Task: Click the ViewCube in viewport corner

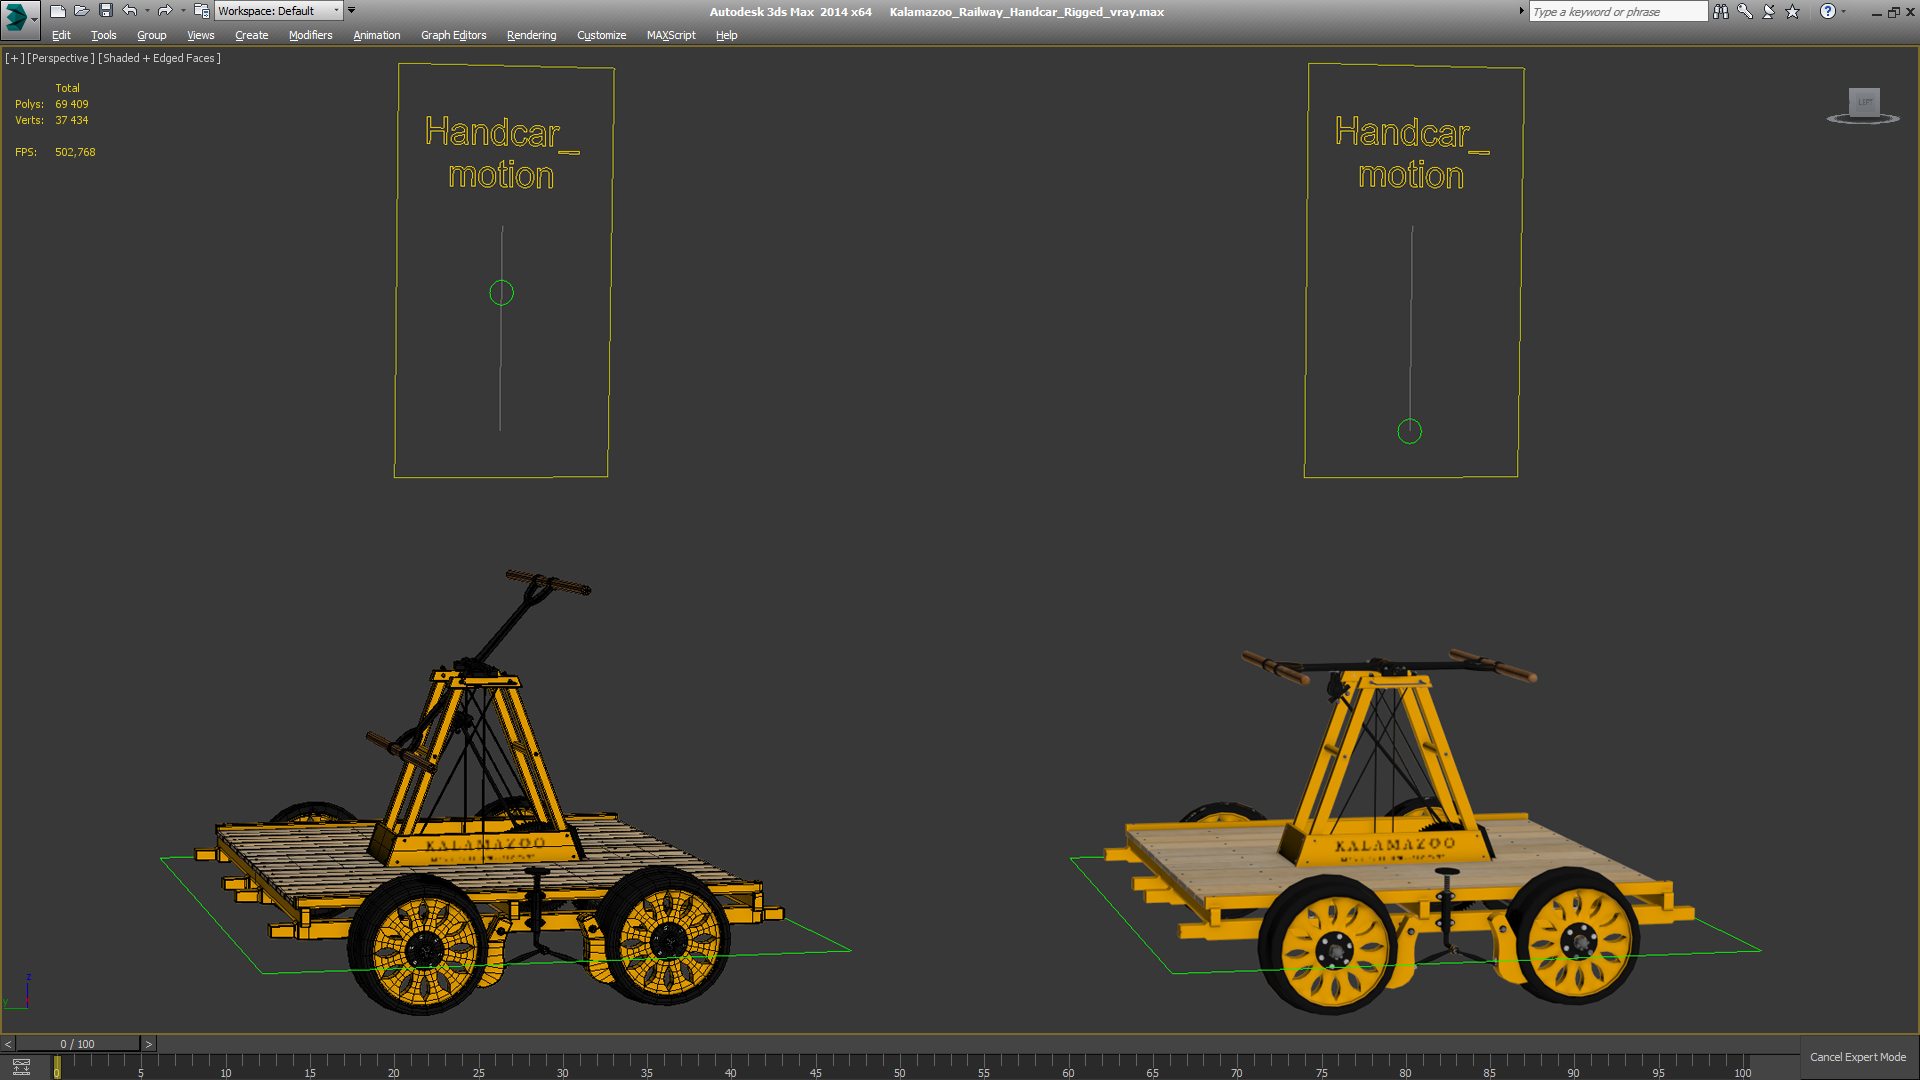Action: click(x=1863, y=105)
